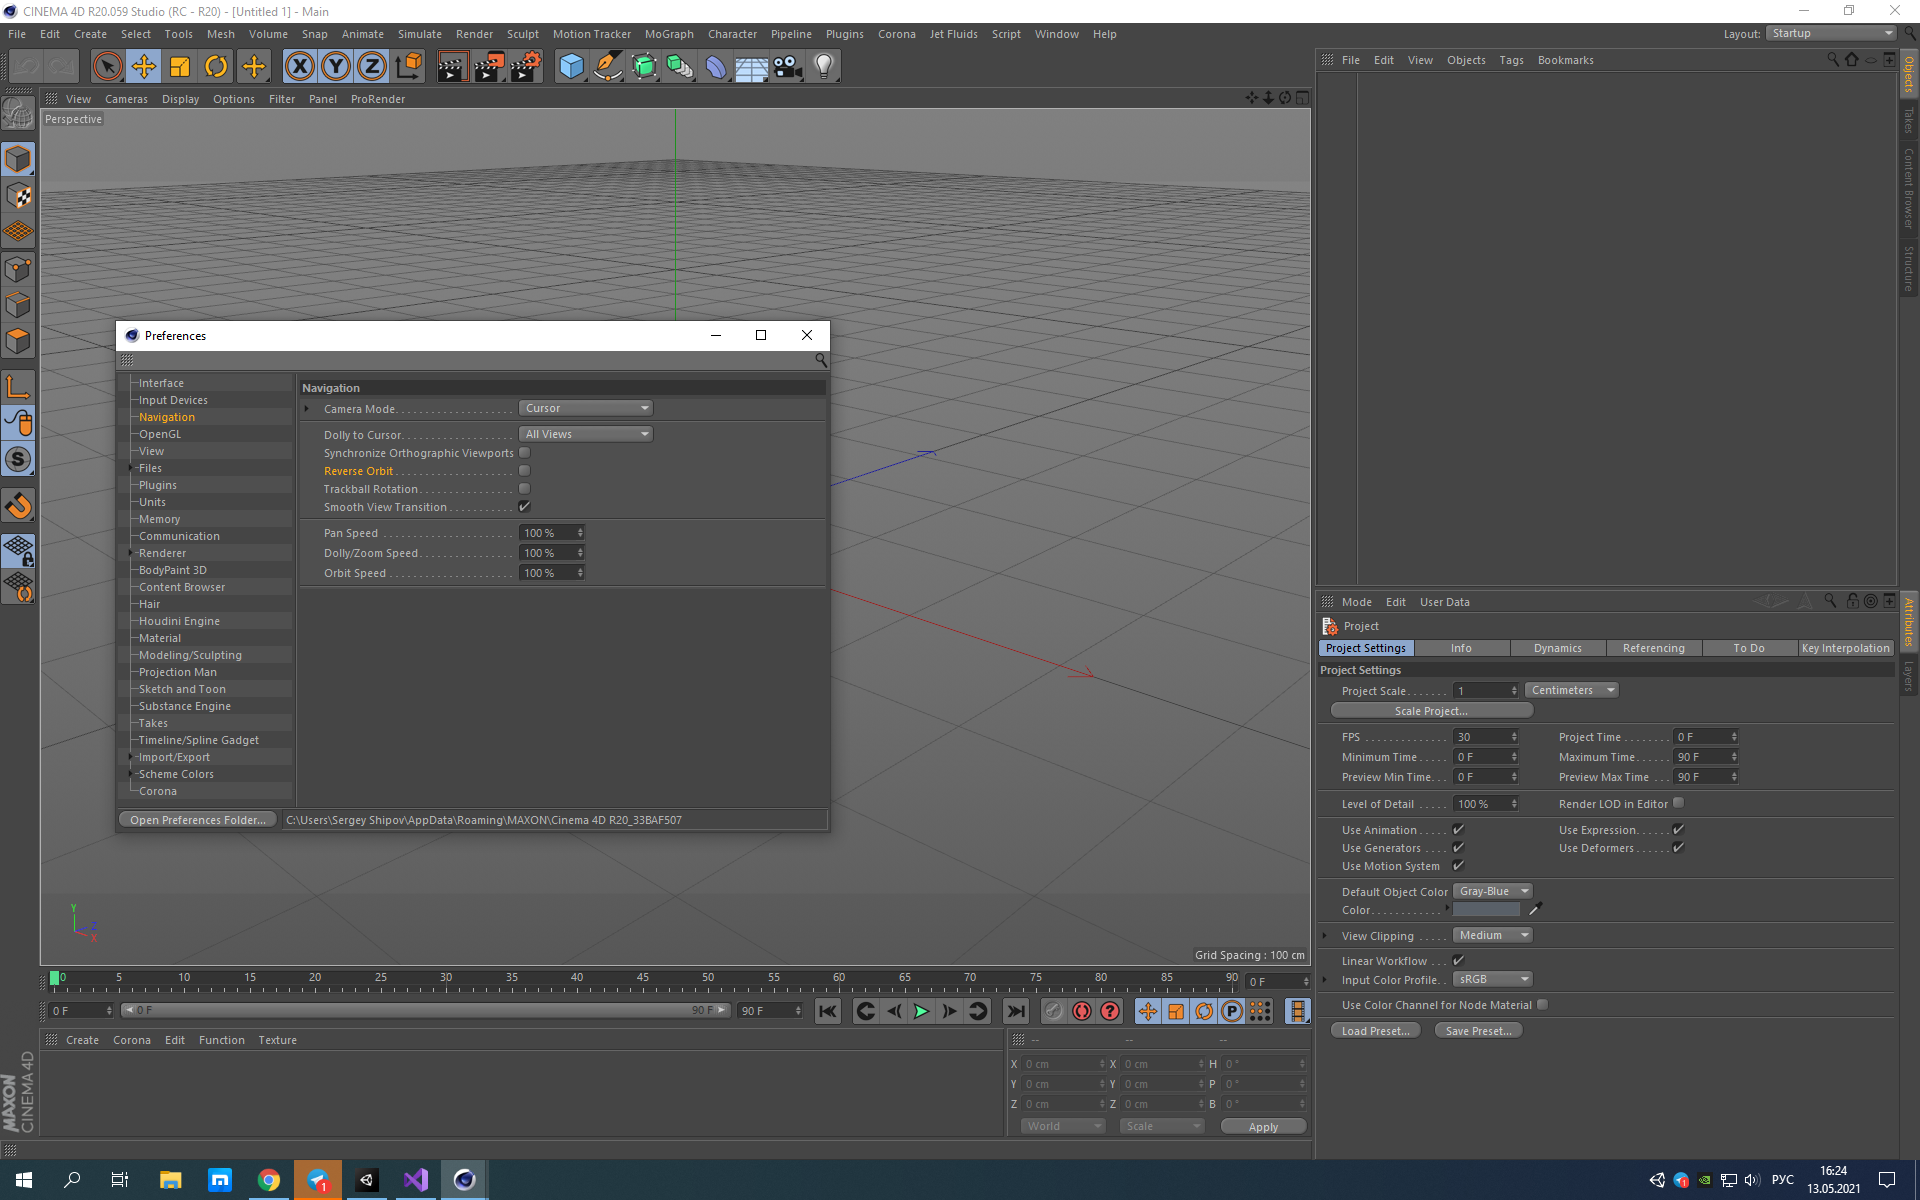The width and height of the screenshot is (1920, 1200).
Task: Activate the Scale tool
Action: click(x=180, y=67)
